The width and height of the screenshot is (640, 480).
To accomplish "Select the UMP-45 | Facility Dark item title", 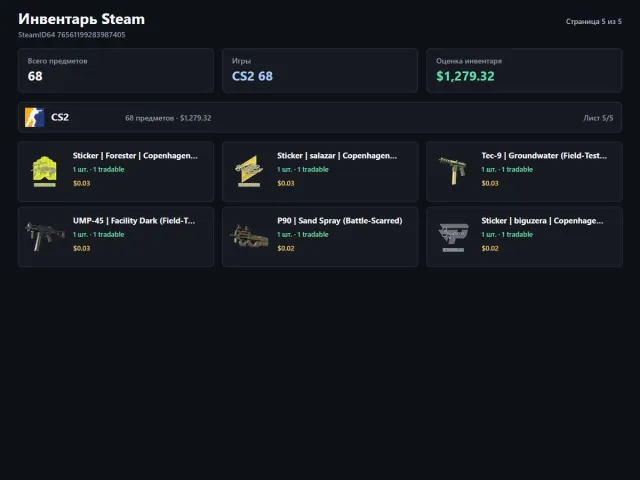I will [134, 221].
